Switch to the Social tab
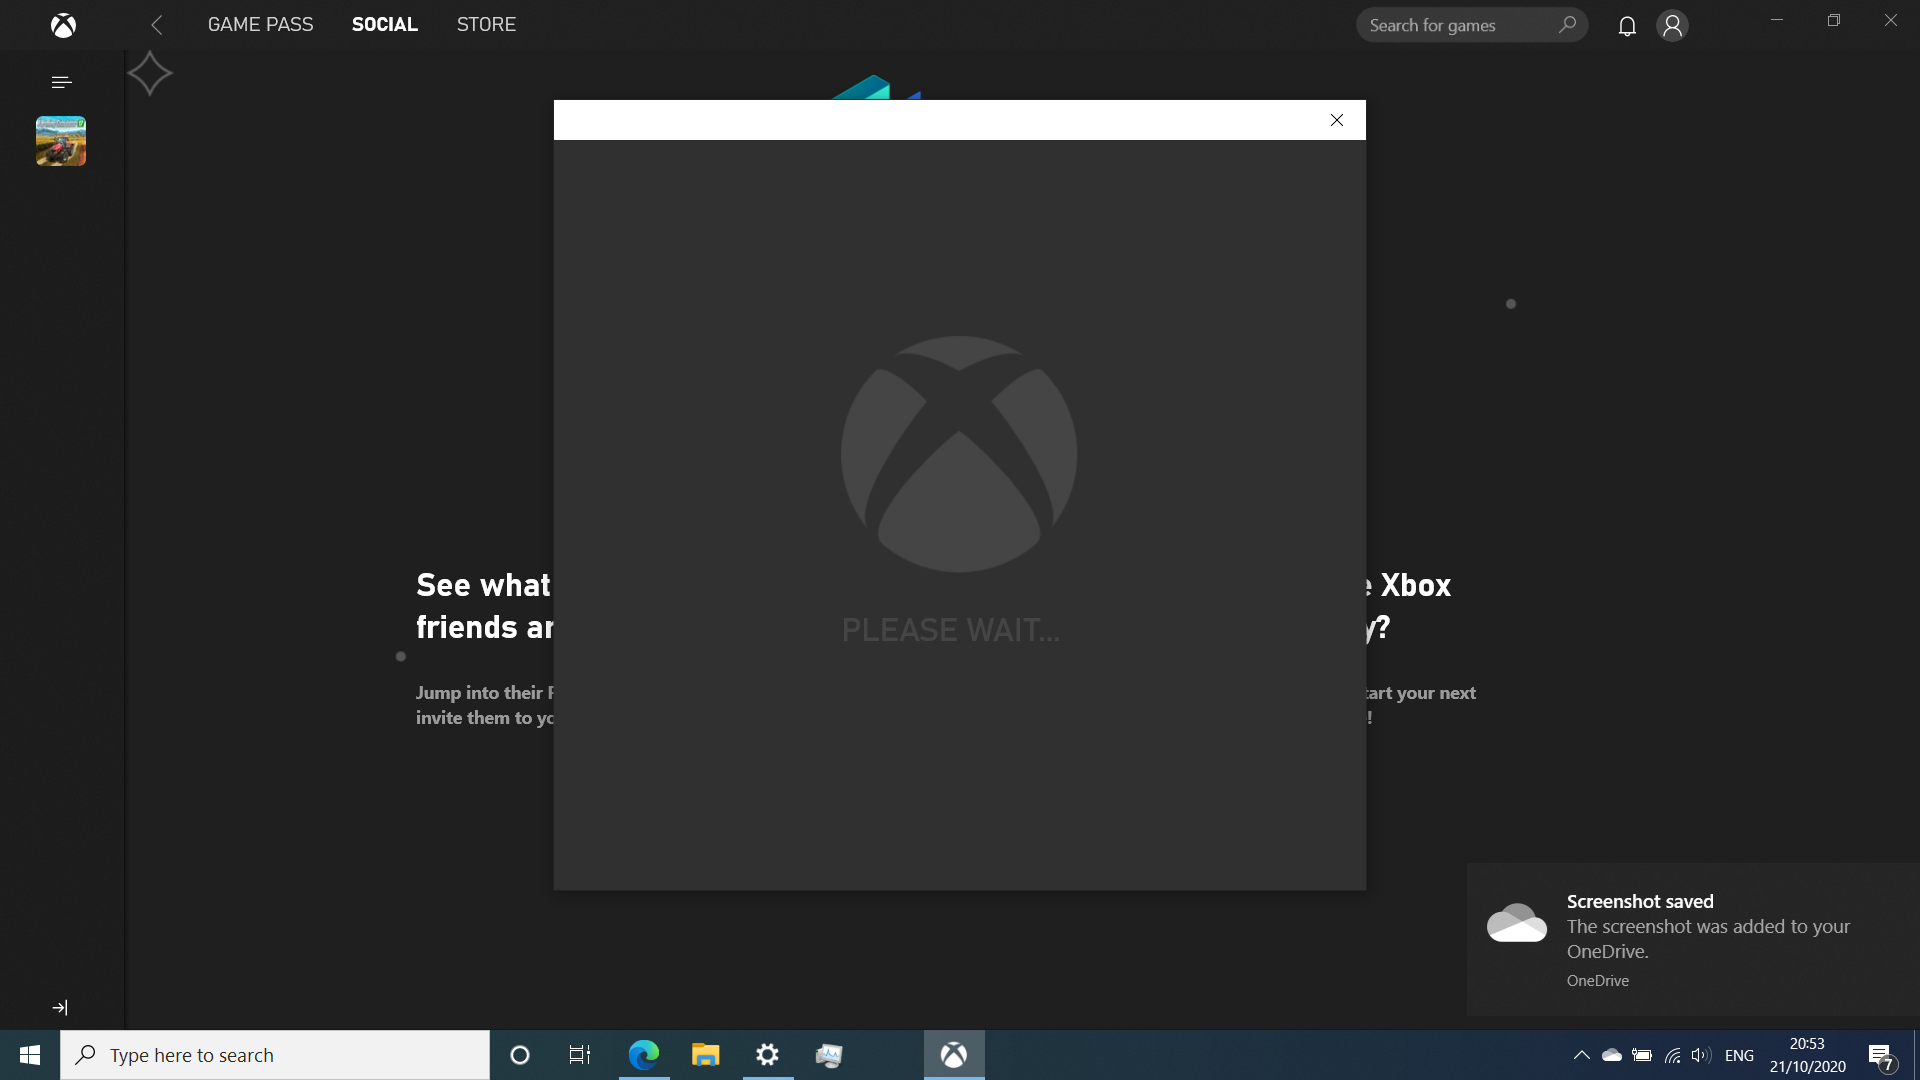The image size is (1920, 1080). (x=385, y=24)
